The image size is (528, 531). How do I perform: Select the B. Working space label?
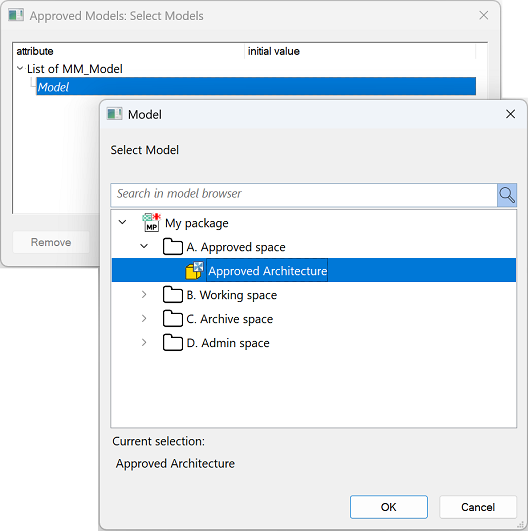(x=232, y=295)
